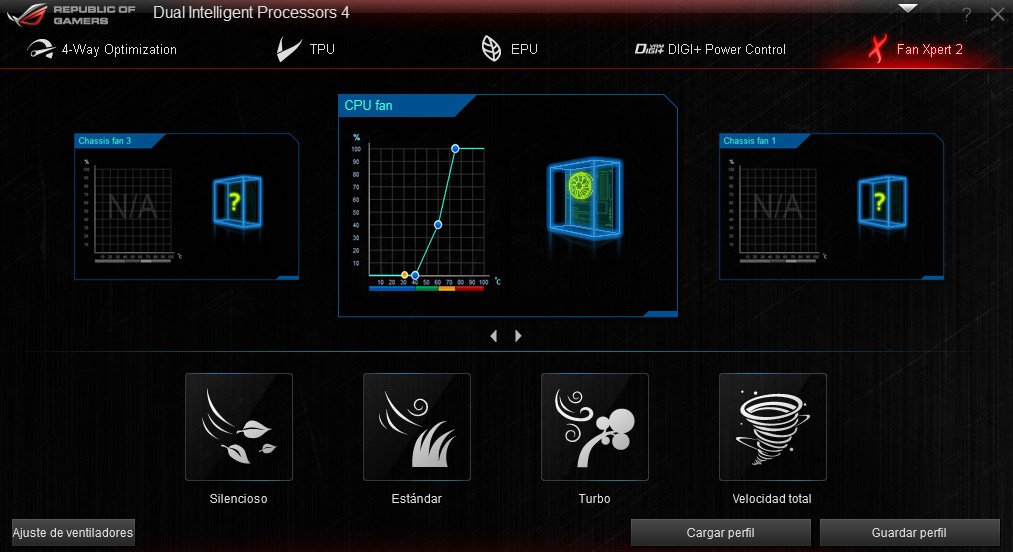
Task: Open the help question mark
Action: pos(966,14)
